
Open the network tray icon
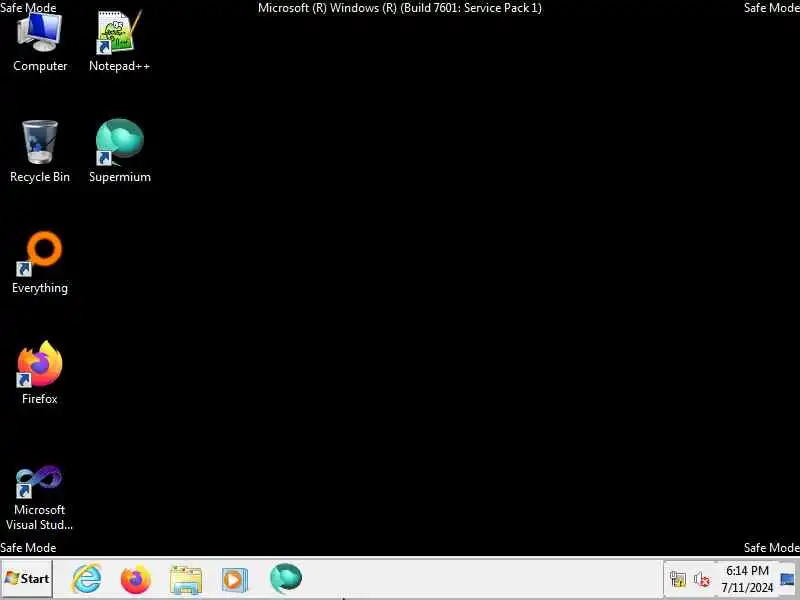[678, 579]
